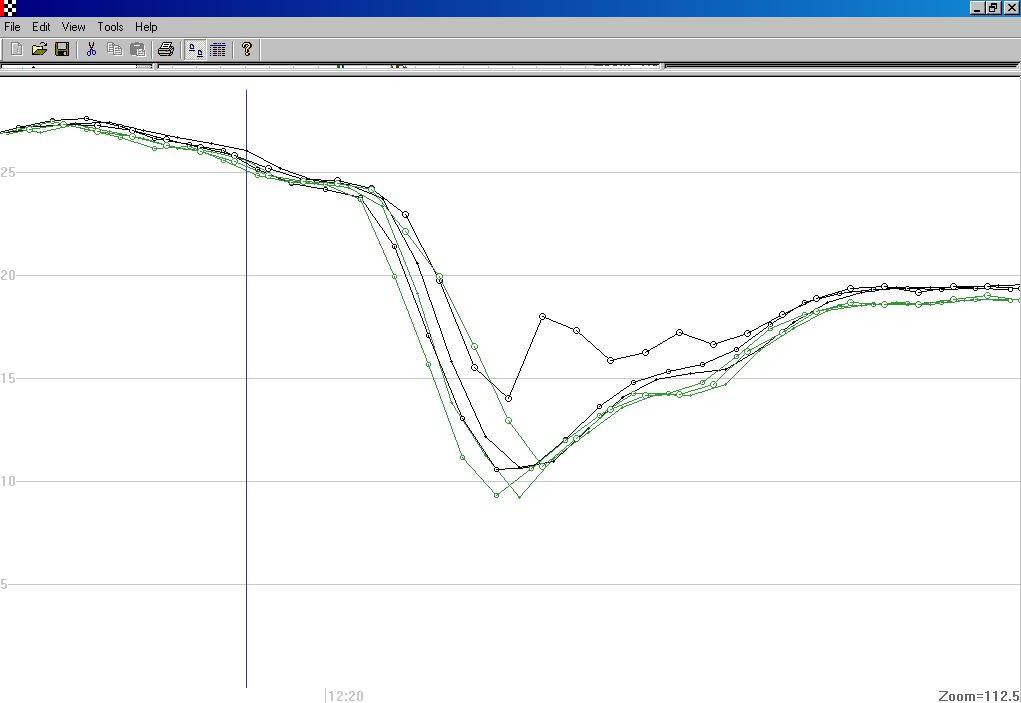Image resolution: width=1021 pixels, height=703 pixels.
Task: Open a file with the folder icon
Action: [39, 49]
